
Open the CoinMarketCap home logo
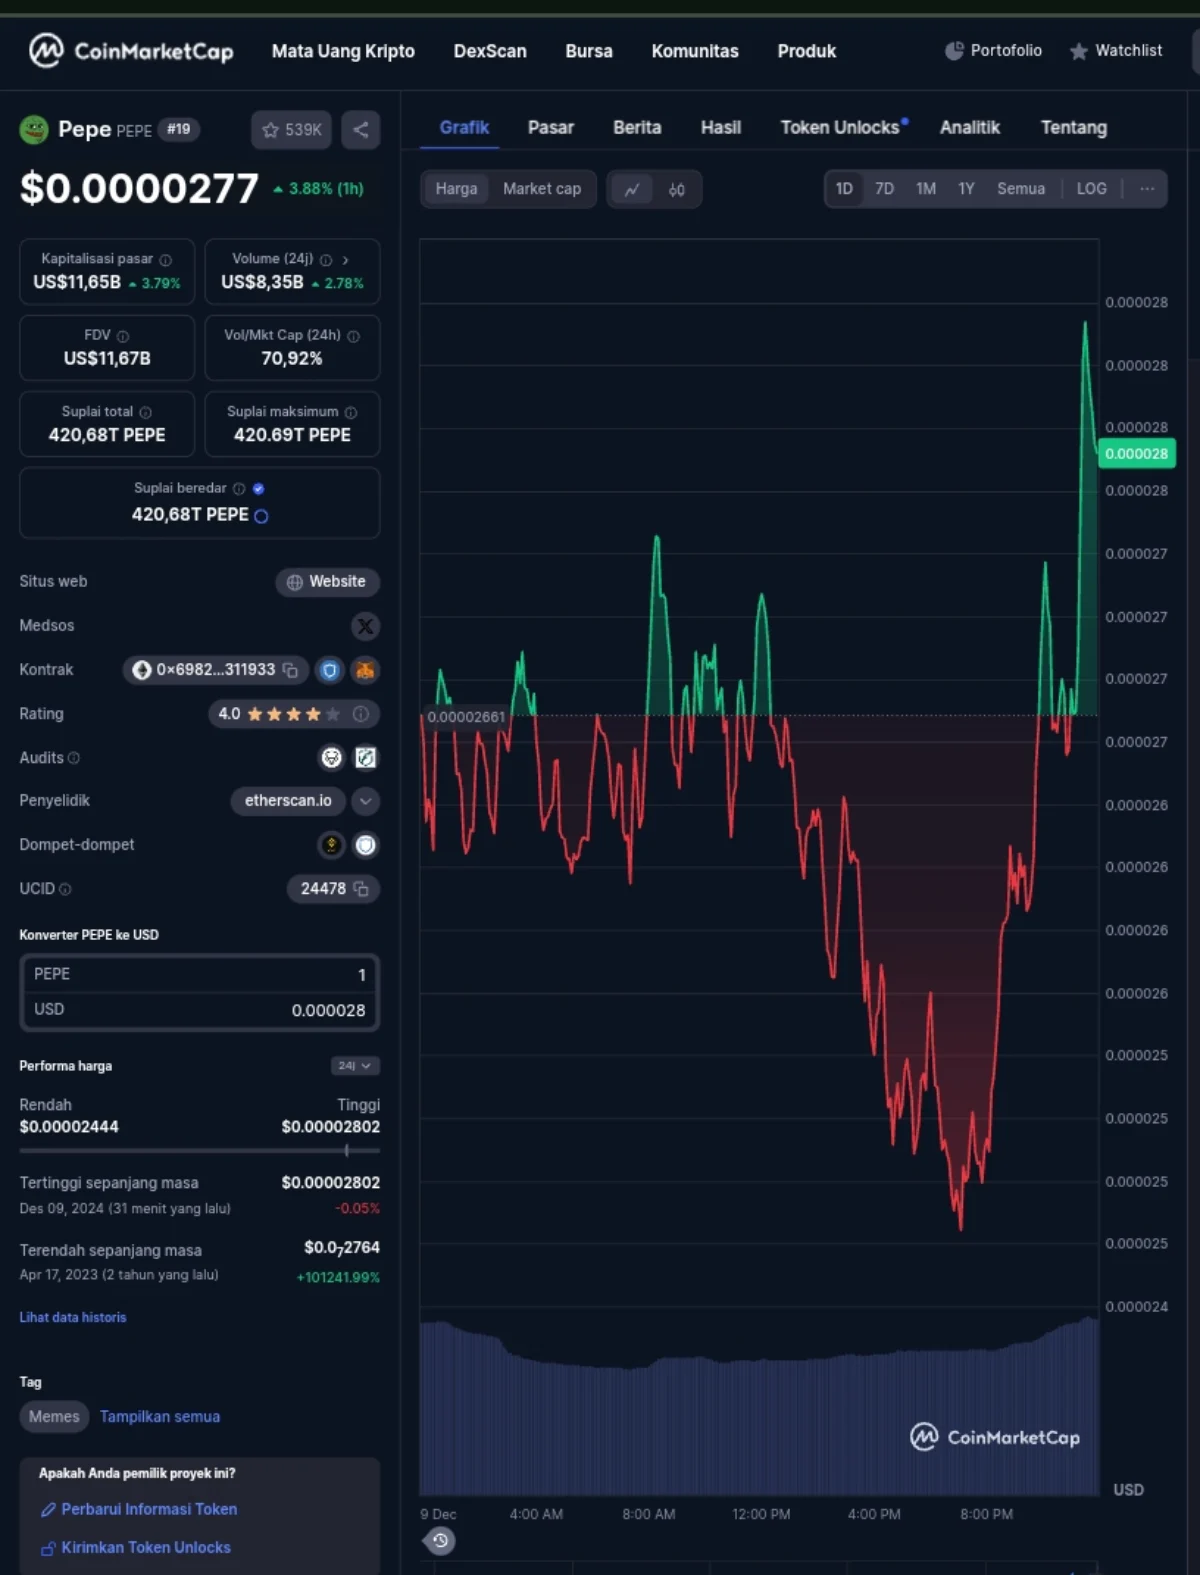(131, 50)
